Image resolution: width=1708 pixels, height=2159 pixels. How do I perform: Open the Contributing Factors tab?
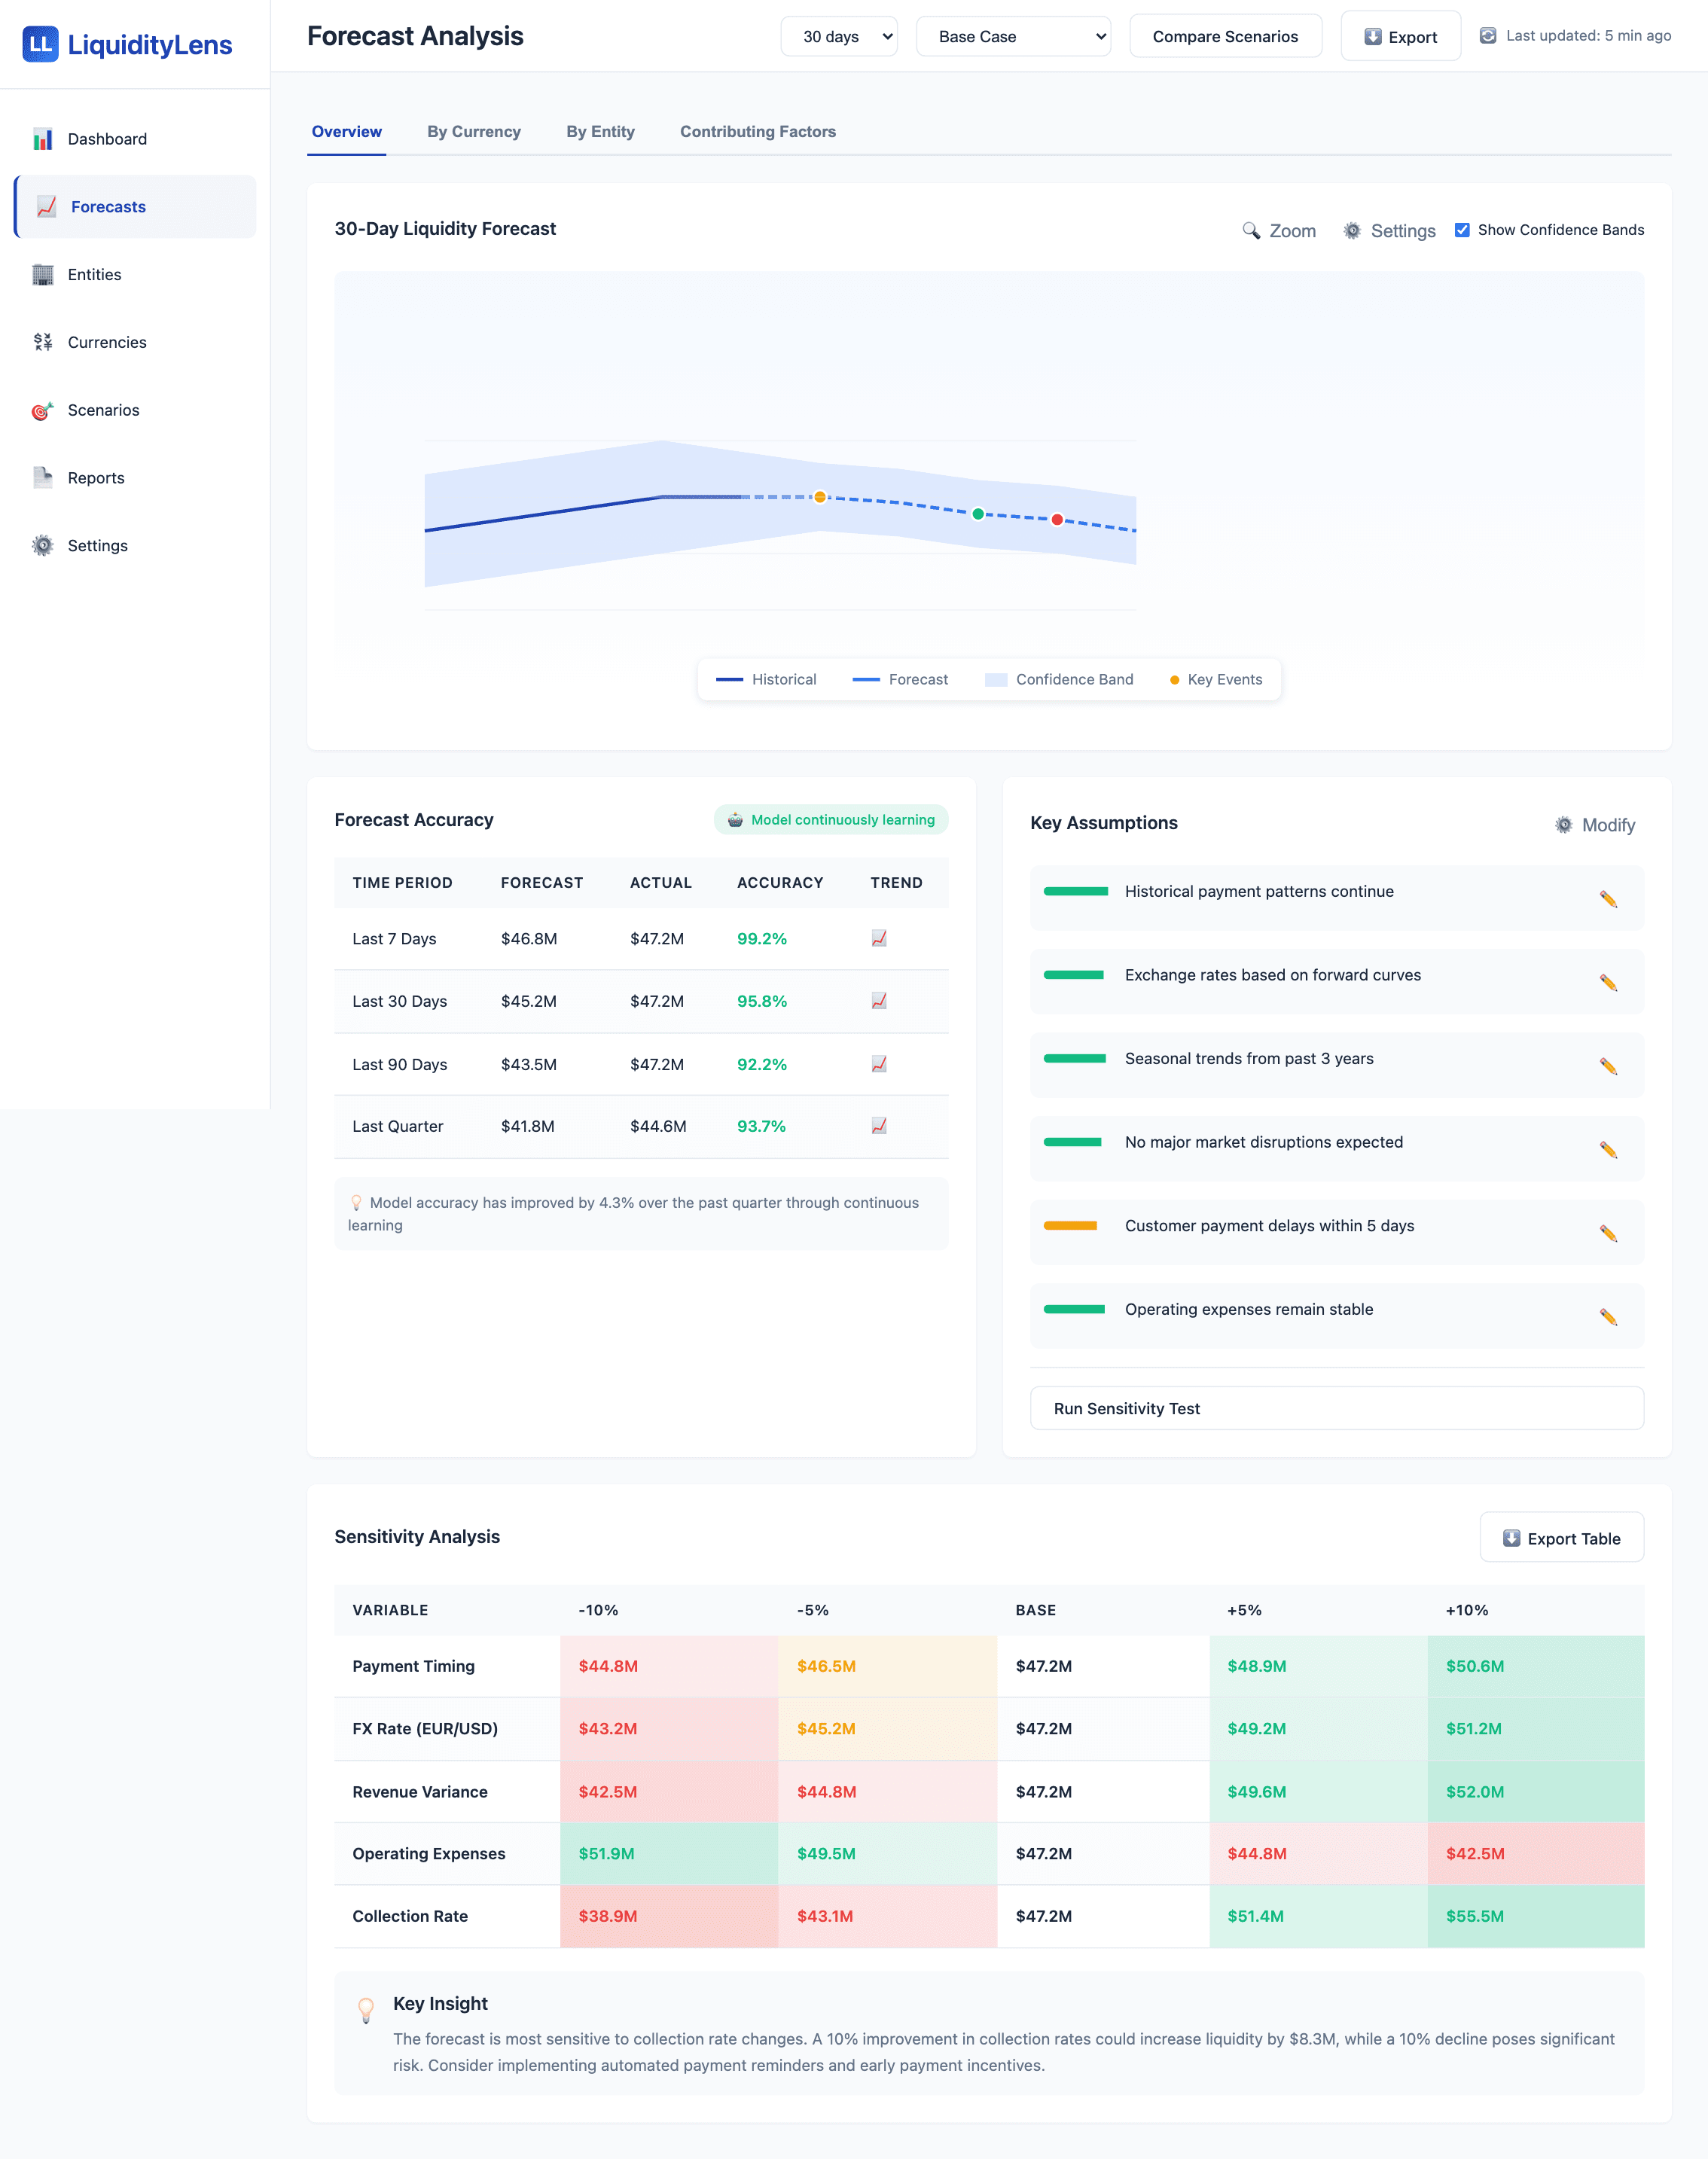point(757,132)
